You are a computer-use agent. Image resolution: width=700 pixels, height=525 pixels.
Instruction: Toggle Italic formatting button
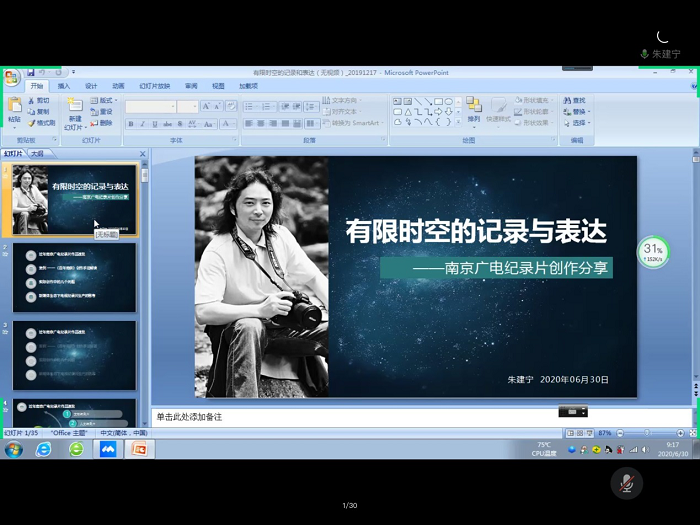point(142,124)
